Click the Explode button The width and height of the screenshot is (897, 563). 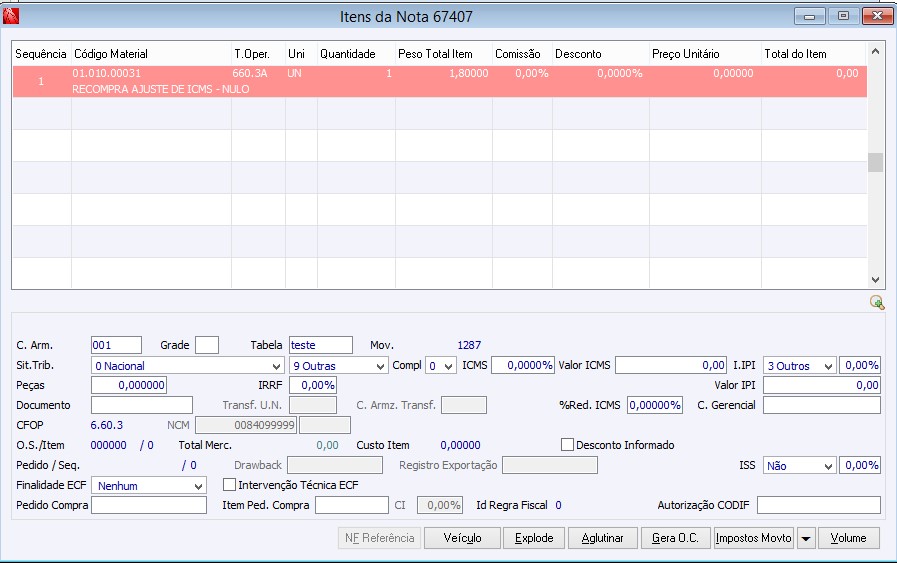tap(534, 538)
